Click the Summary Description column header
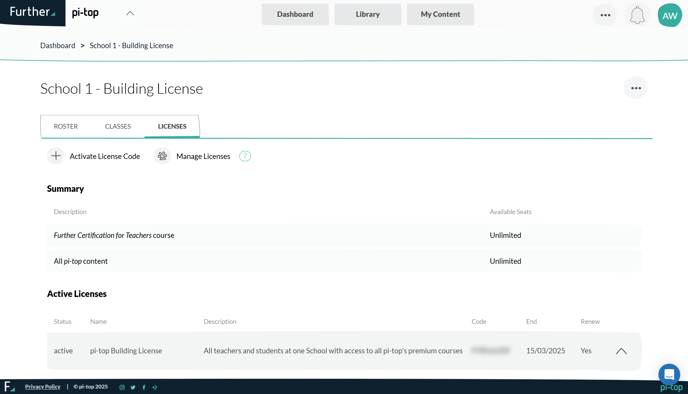This screenshot has width=688, height=394. [x=70, y=211]
